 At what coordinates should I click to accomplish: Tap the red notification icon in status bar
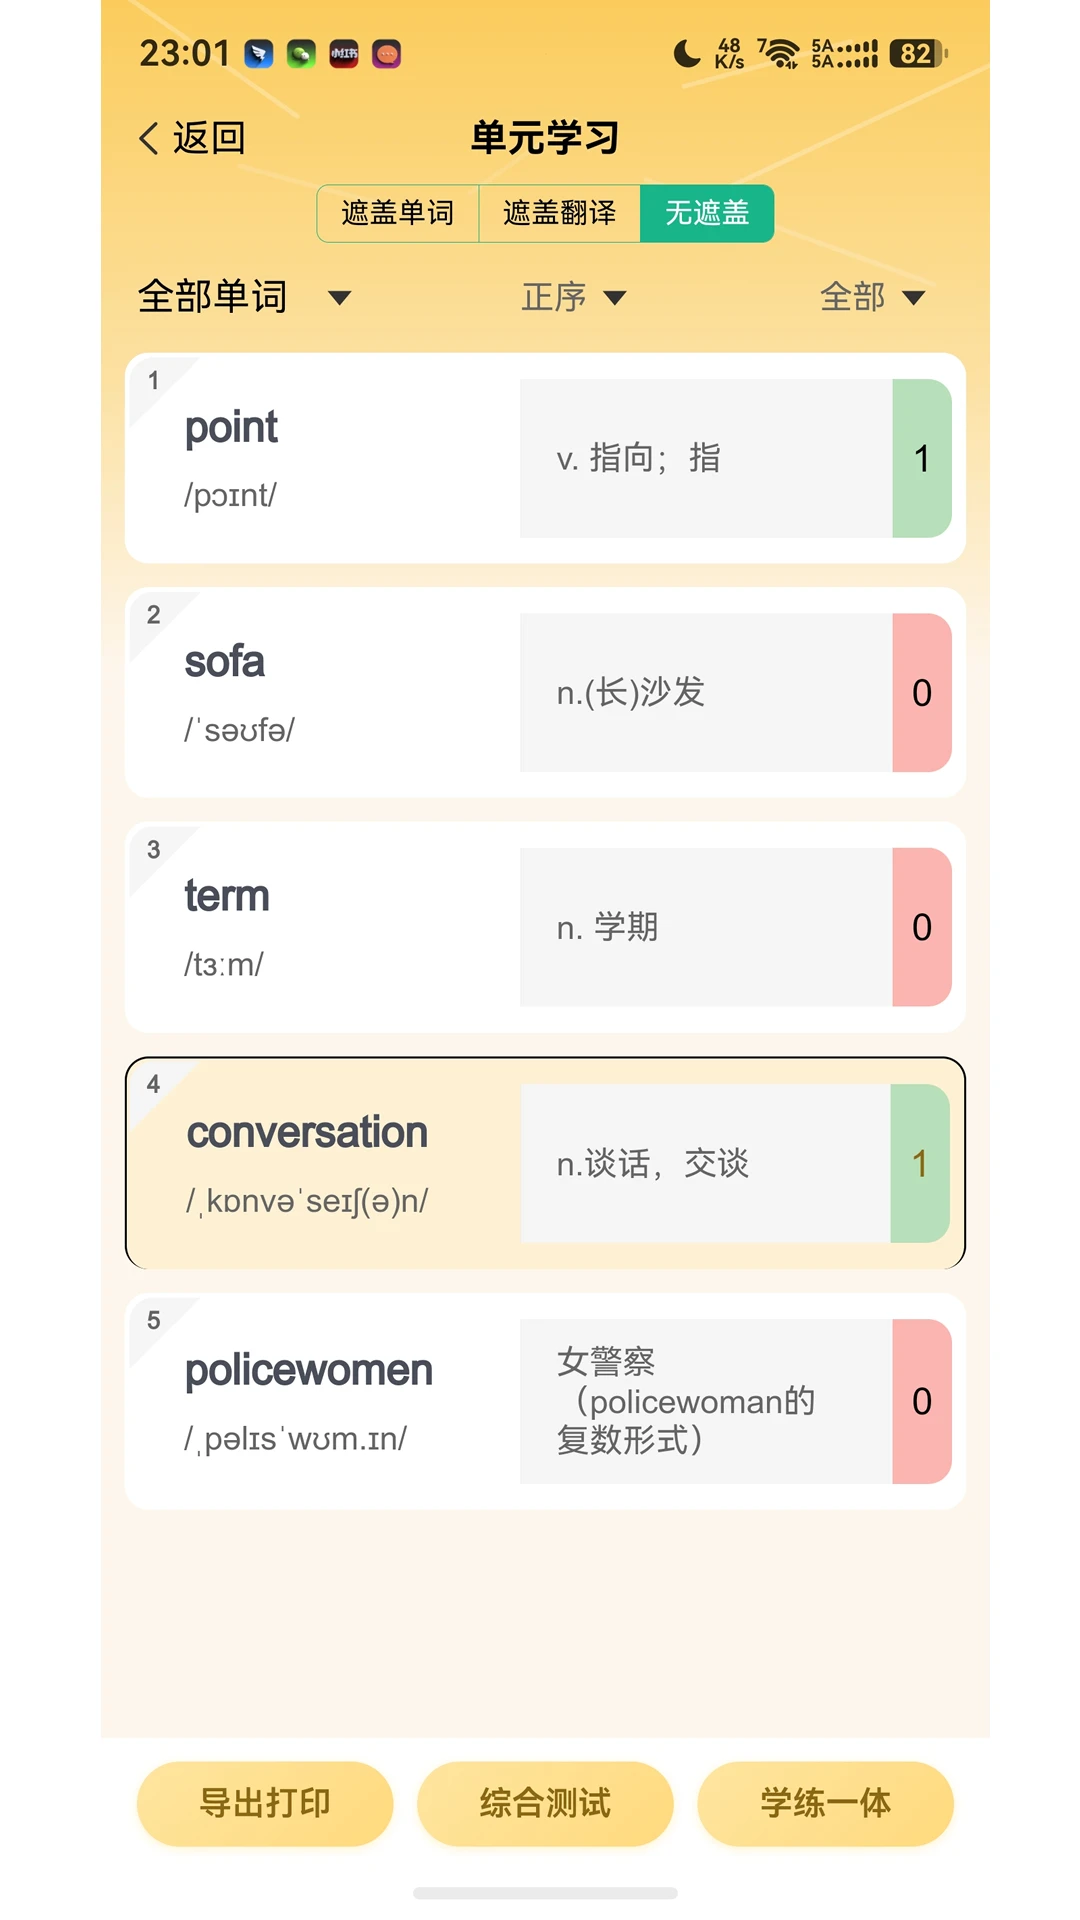[344, 54]
